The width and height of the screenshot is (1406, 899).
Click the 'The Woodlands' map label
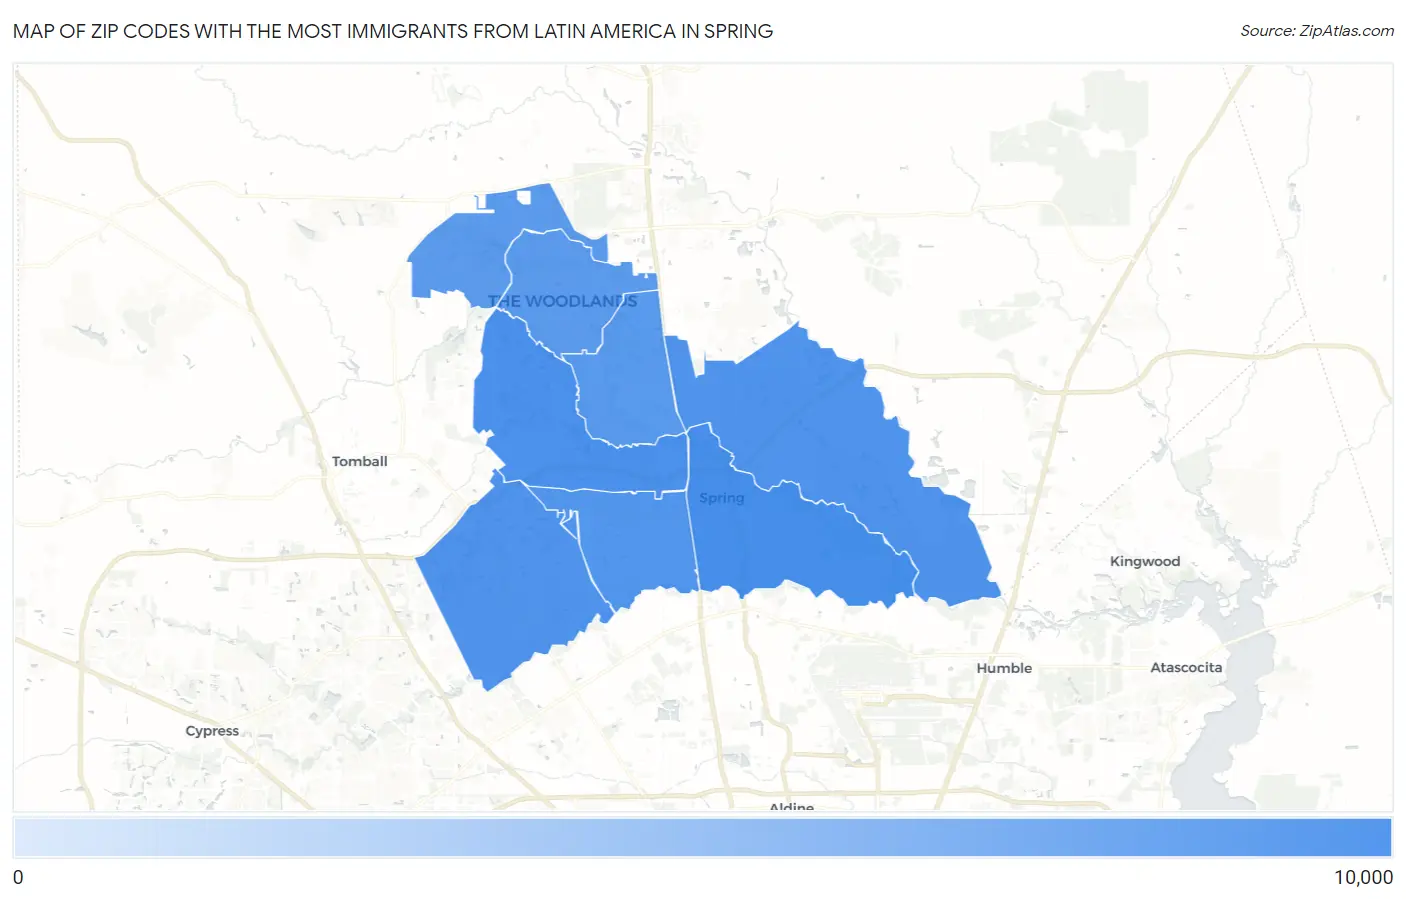tap(562, 301)
